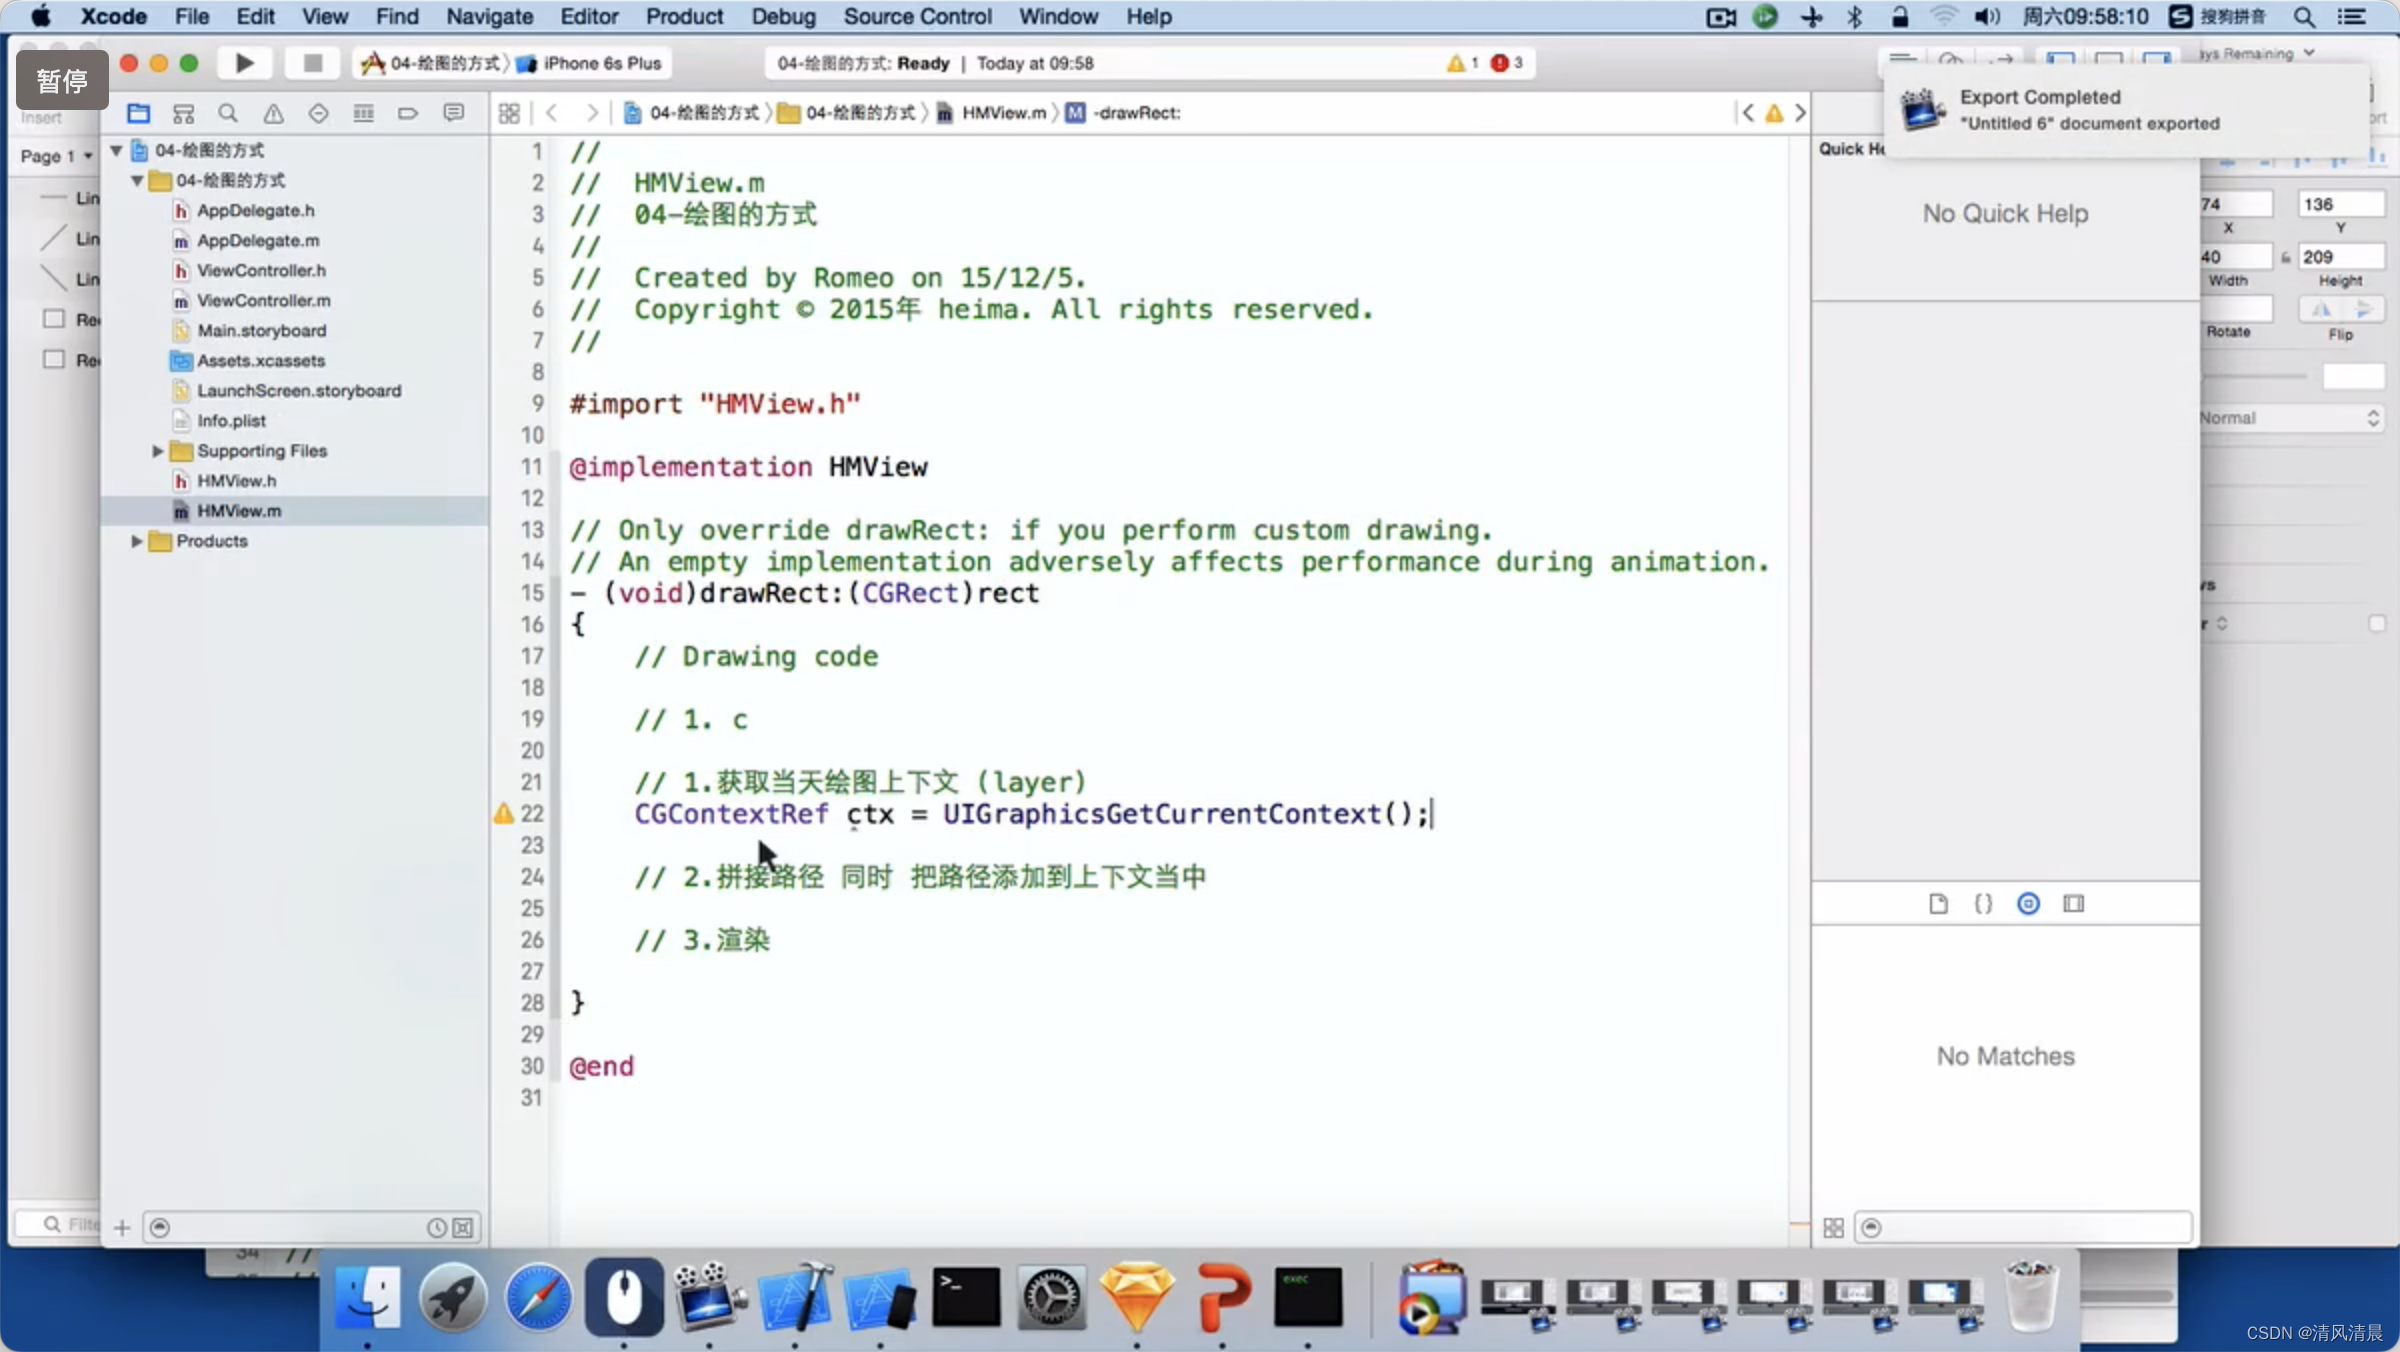Click the ViewController.m file in navigator

click(262, 300)
